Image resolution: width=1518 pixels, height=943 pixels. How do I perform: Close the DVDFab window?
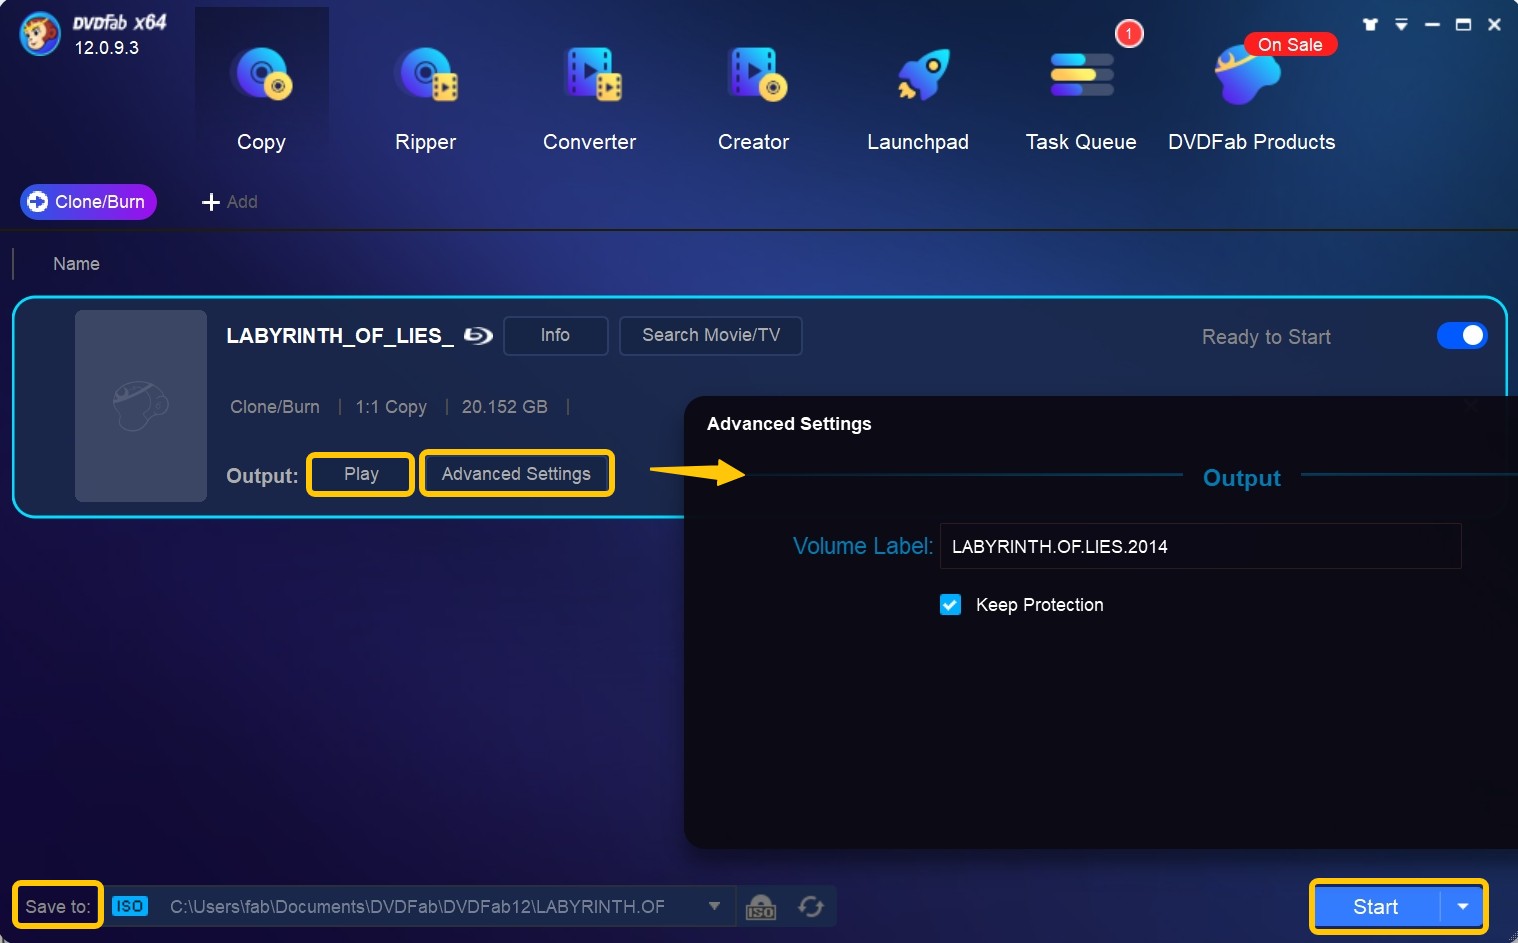[1494, 25]
